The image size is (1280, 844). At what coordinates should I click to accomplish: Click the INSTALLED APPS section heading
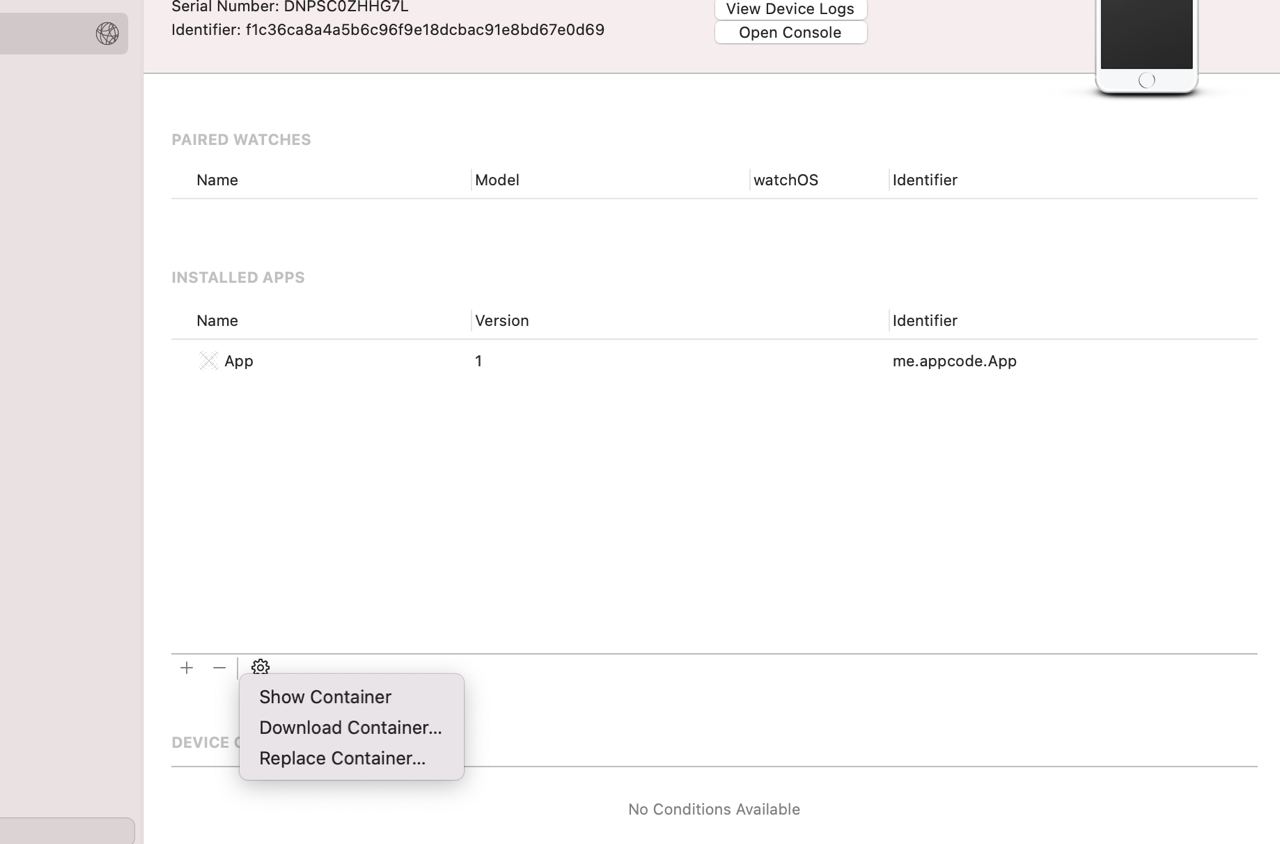click(238, 278)
